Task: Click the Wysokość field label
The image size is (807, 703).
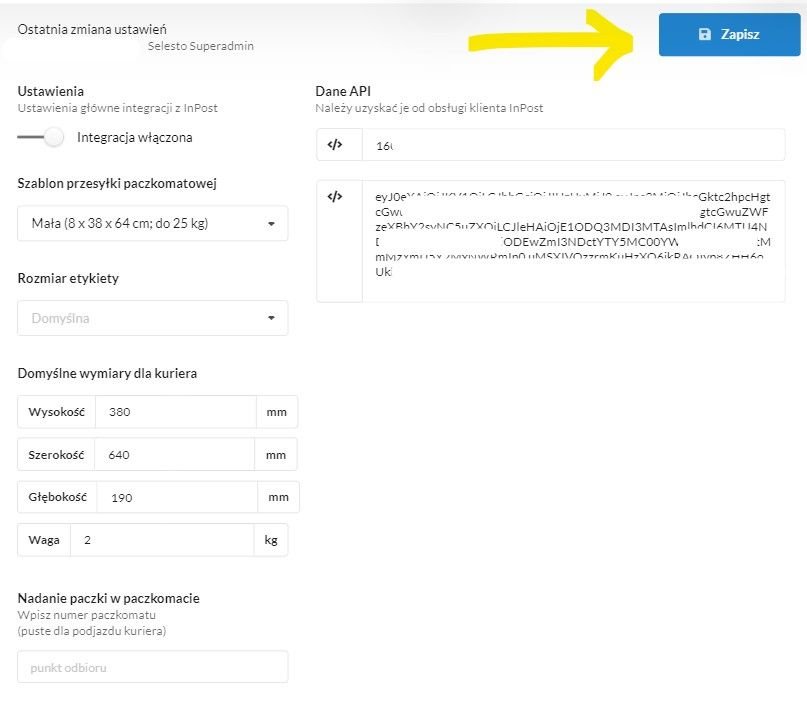Action: click(x=57, y=412)
